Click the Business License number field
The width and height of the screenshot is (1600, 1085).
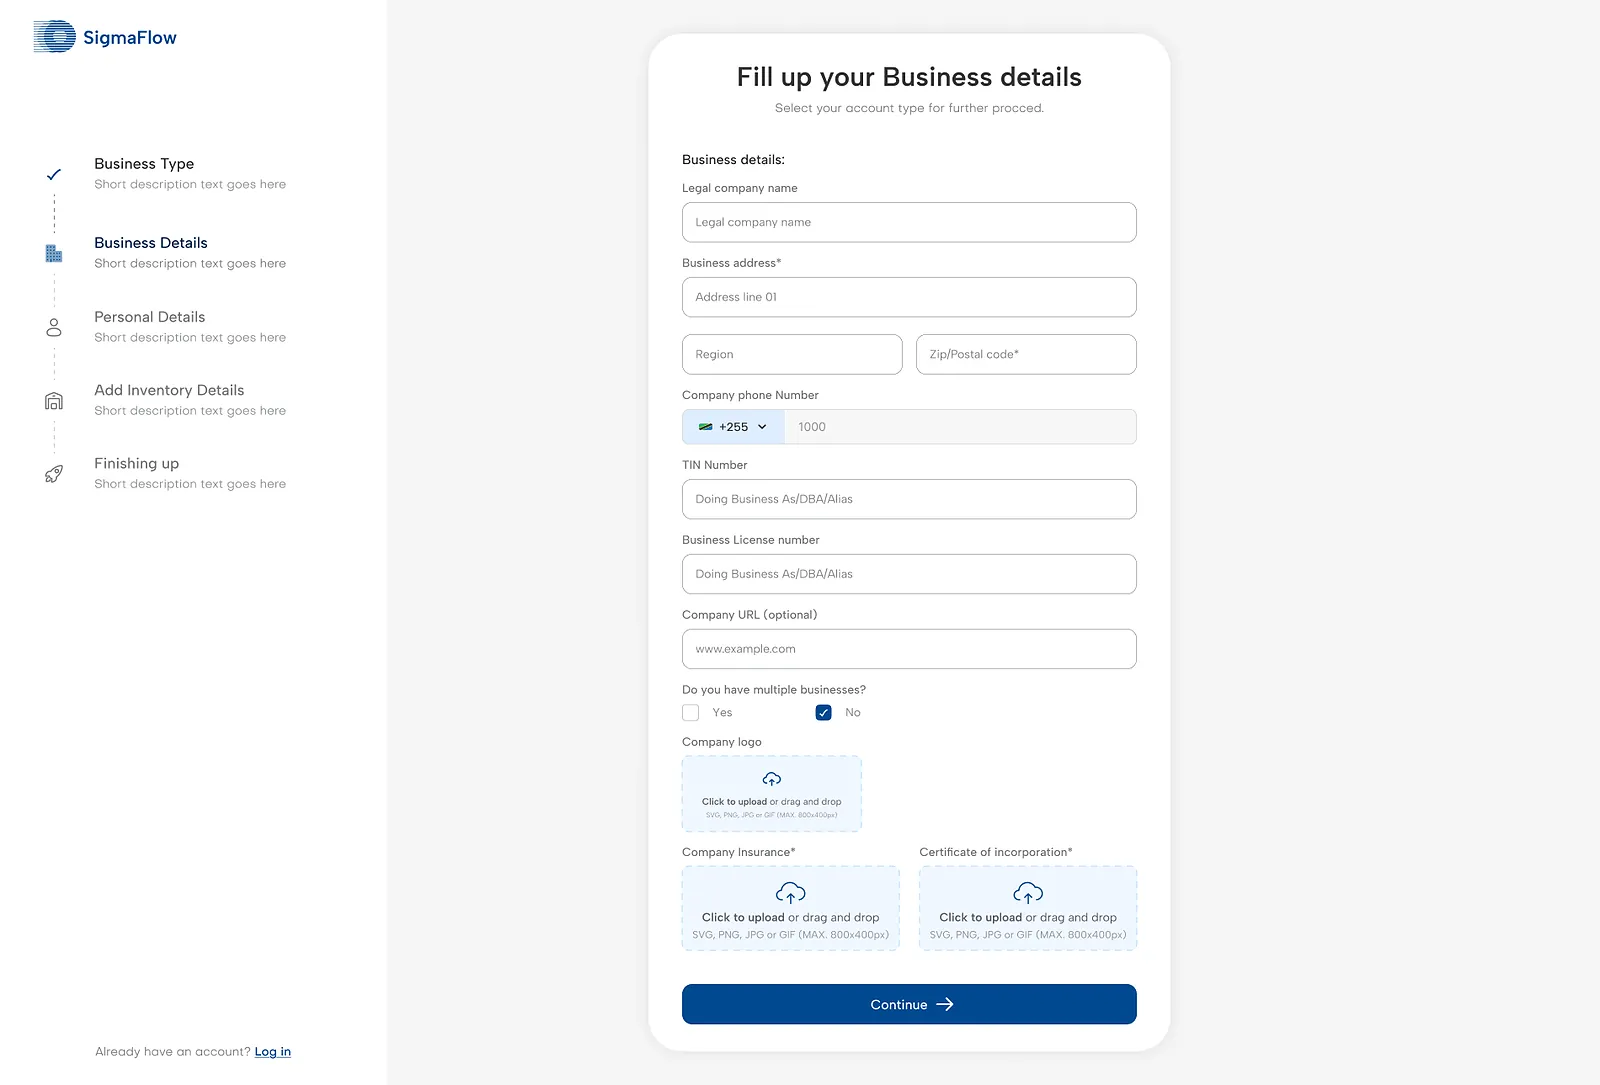point(909,574)
